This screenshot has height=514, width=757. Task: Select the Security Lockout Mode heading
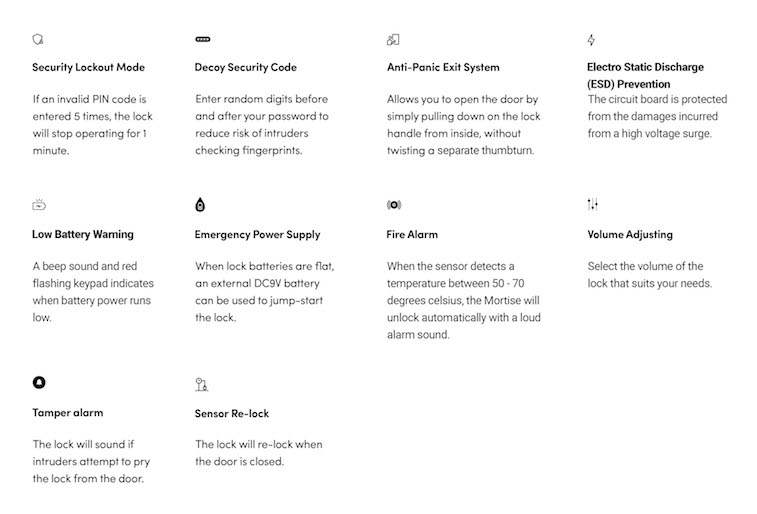[x=88, y=68]
